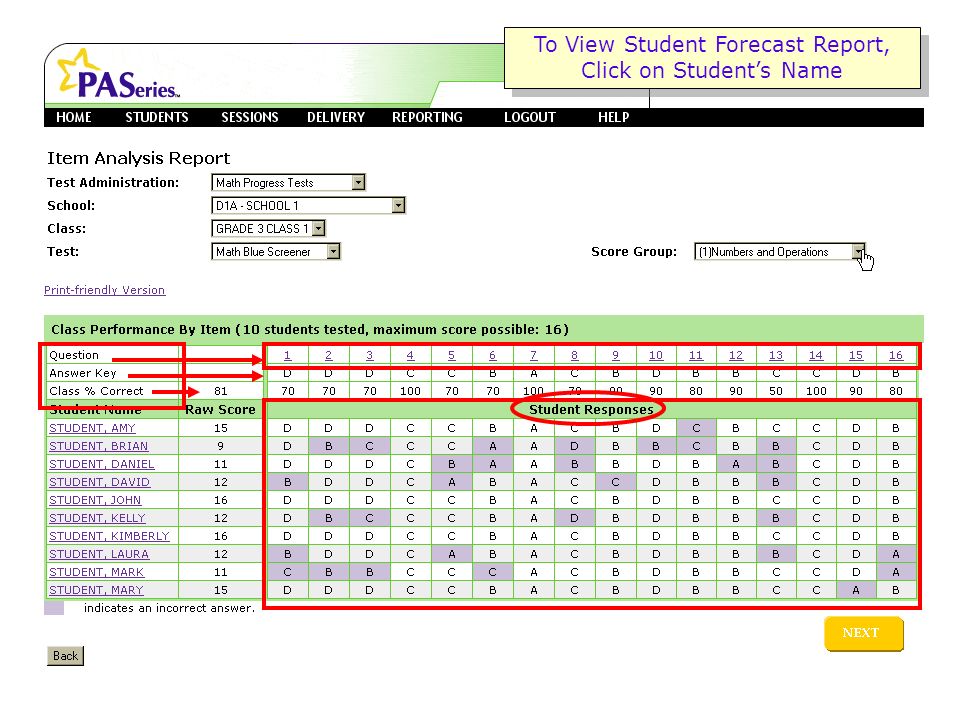Image resolution: width=960 pixels, height=720 pixels.
Task: Click question number 4 link
Action: pos(410,355)
